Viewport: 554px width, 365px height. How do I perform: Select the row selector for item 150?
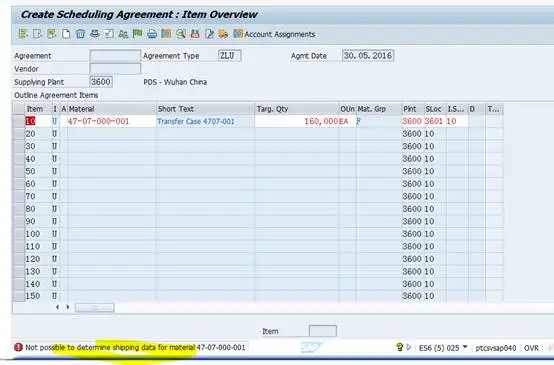pyautogui.click(x=18, y=296)
